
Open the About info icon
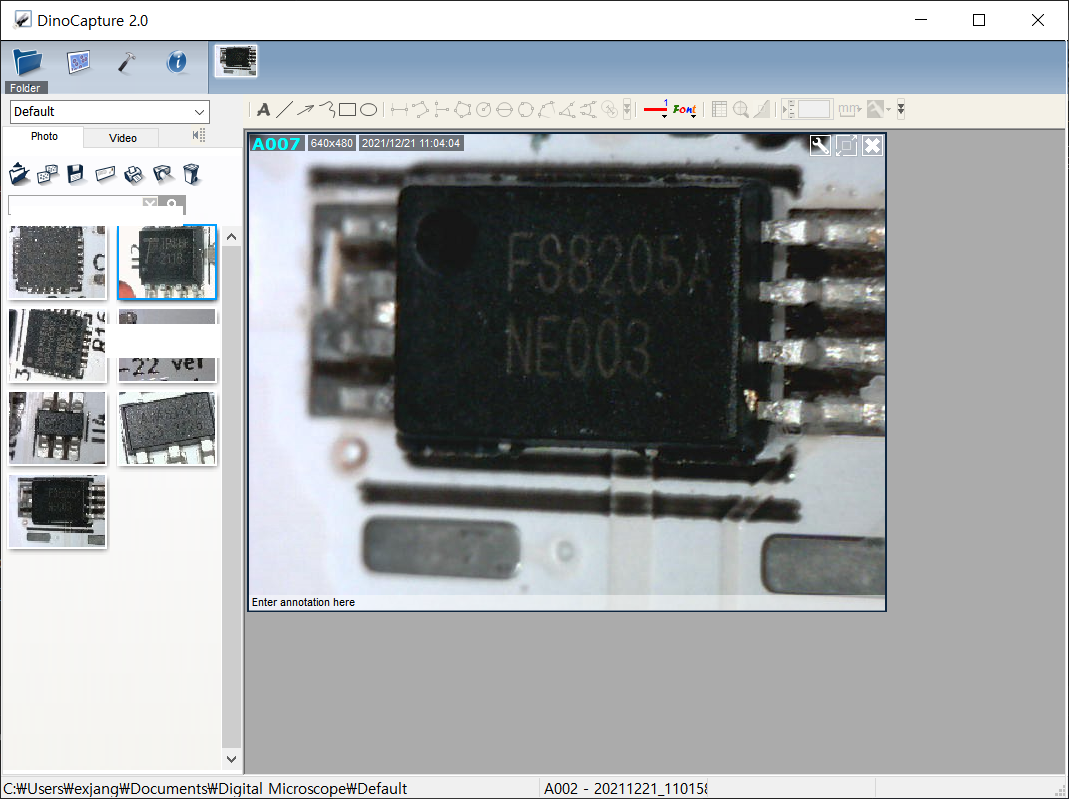click(x=177, y=62)
